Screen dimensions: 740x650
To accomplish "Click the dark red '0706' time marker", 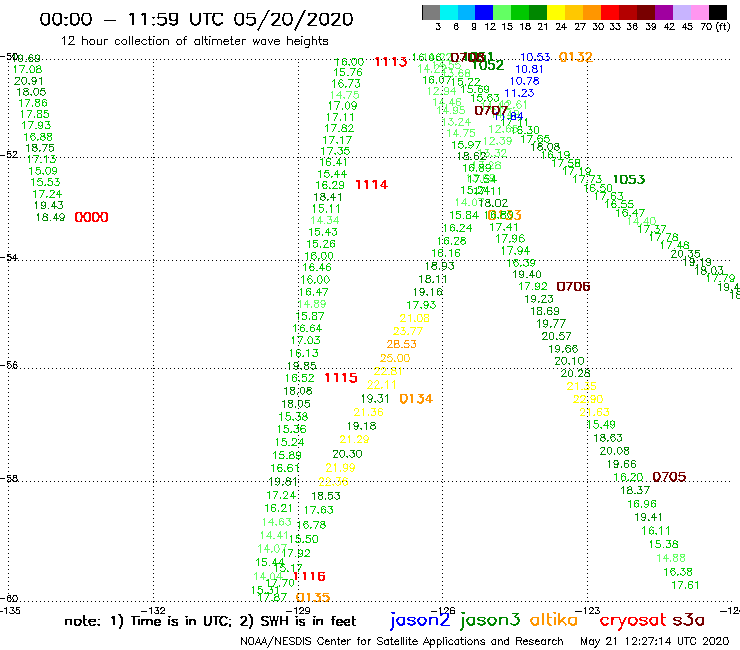I will 573,287.
